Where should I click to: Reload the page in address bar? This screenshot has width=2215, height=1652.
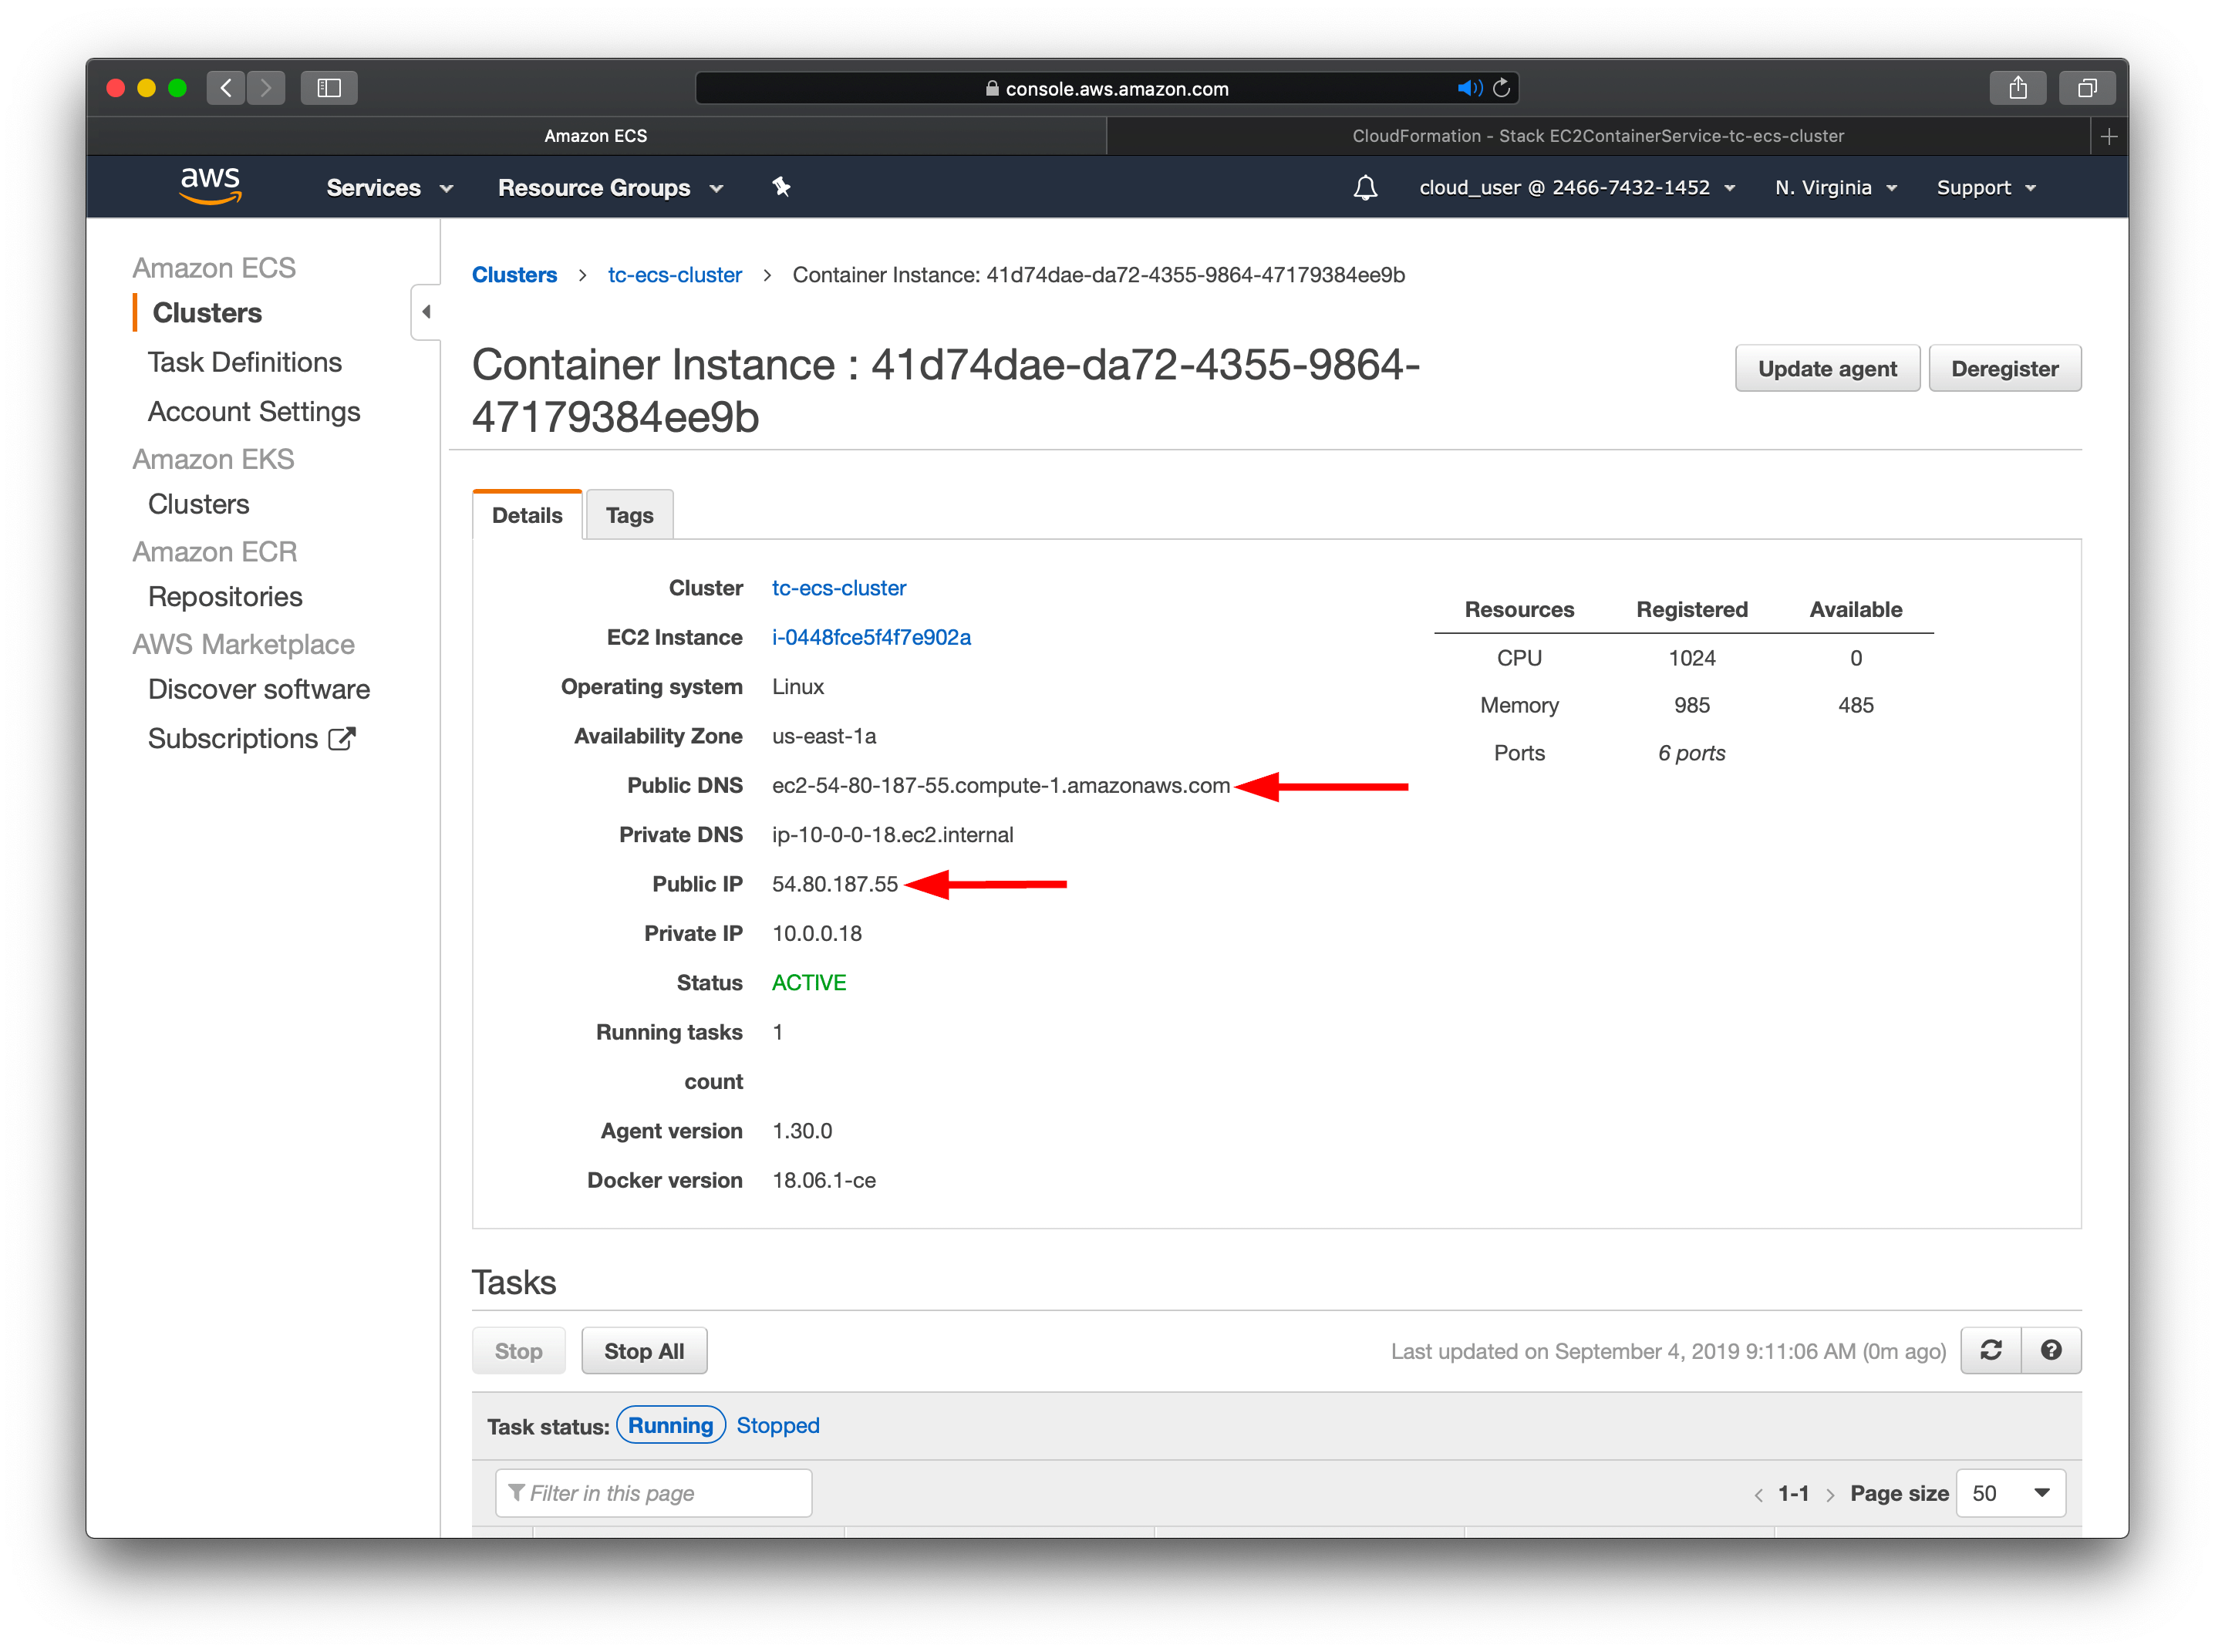[x=1501, y=88]
